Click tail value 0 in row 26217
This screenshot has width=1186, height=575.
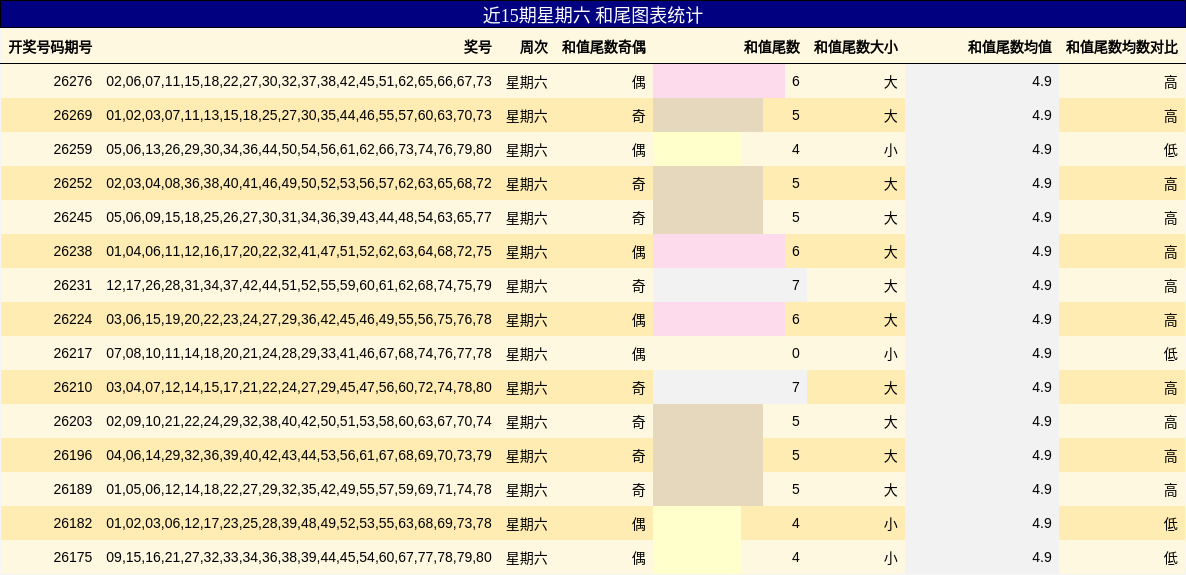[796, 353]
